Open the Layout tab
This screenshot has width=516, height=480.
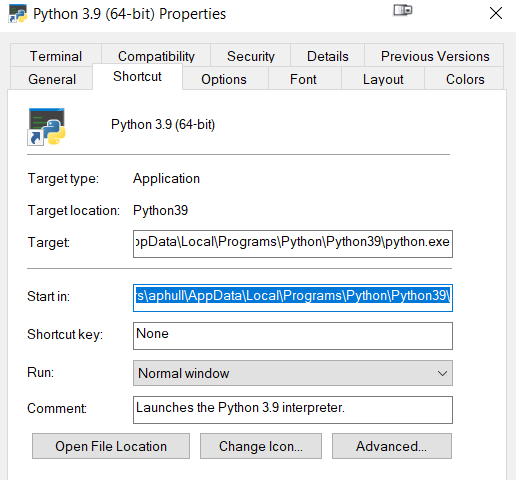tap(383, 79)
